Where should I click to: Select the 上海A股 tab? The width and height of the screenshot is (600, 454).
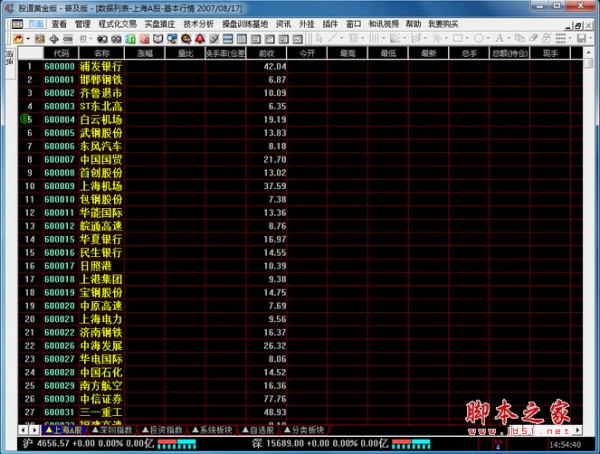pos(64,430)
